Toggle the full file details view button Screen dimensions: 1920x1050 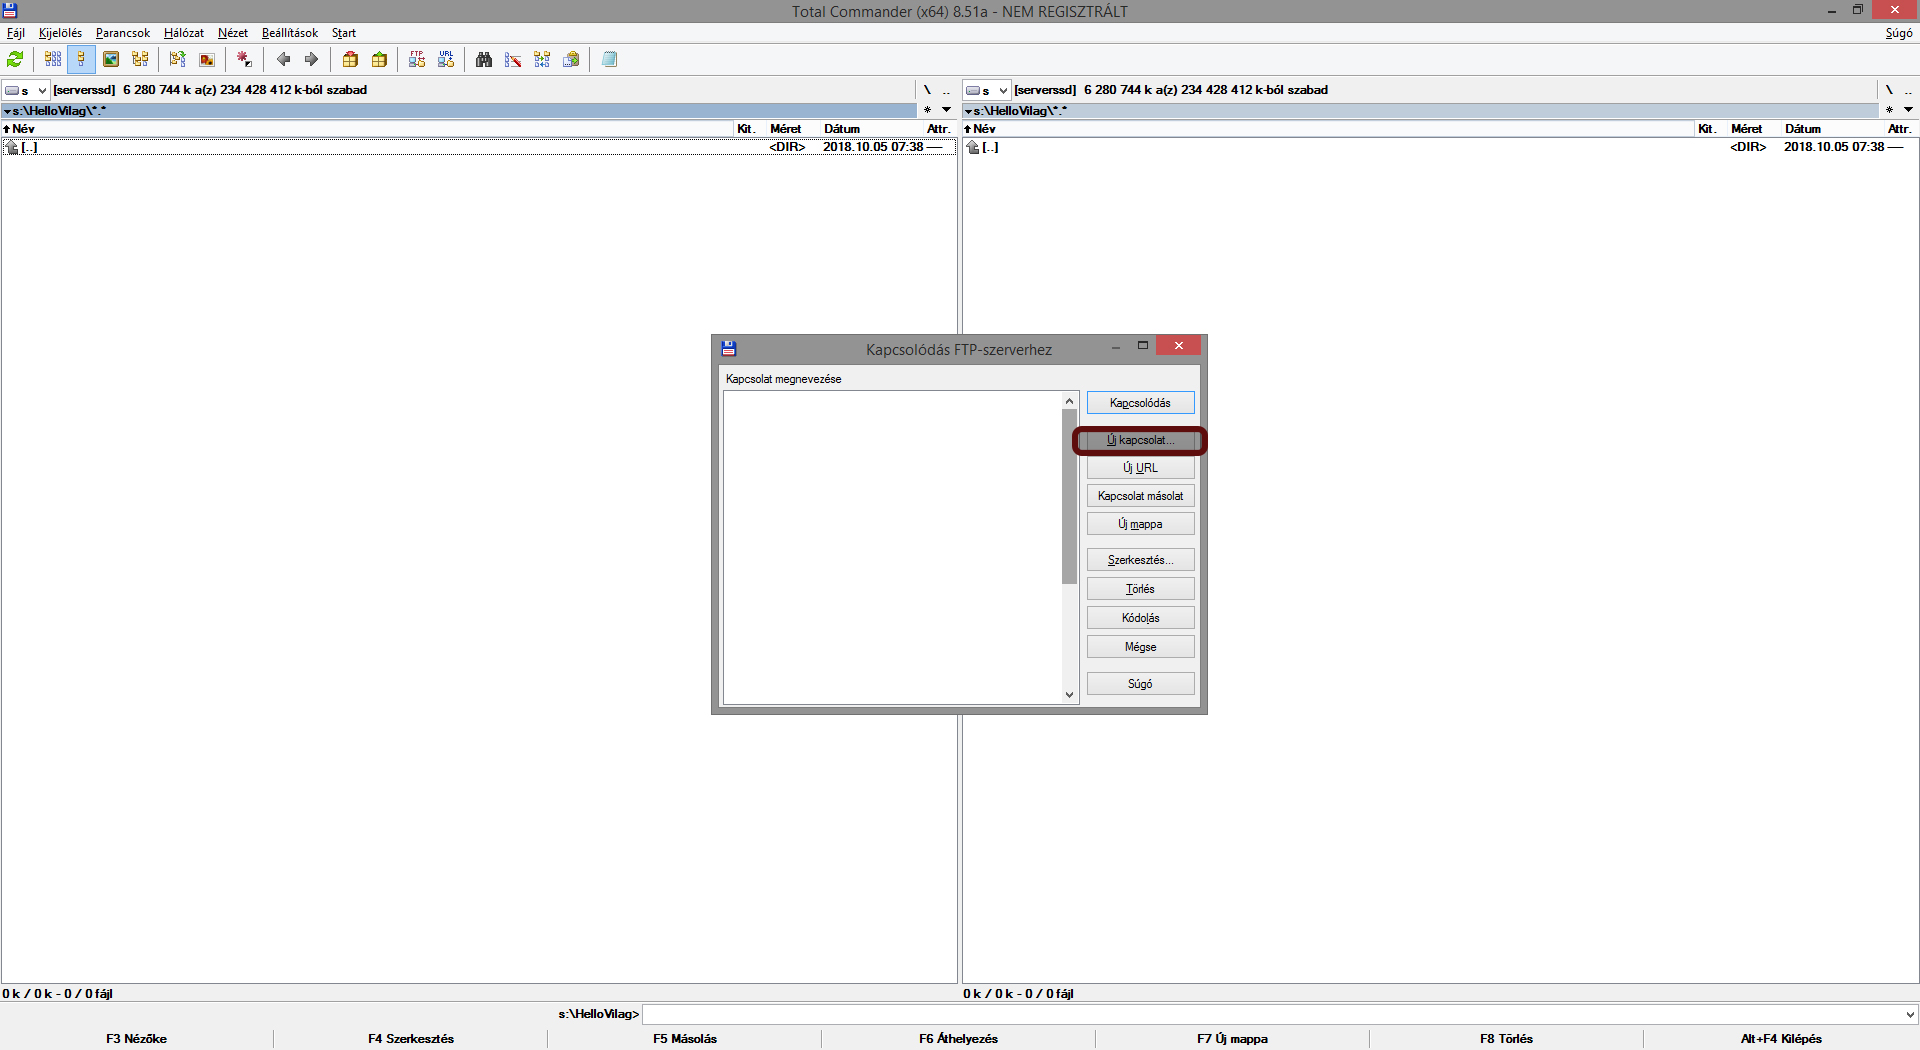pyautogui.click(x=82, y=60)
